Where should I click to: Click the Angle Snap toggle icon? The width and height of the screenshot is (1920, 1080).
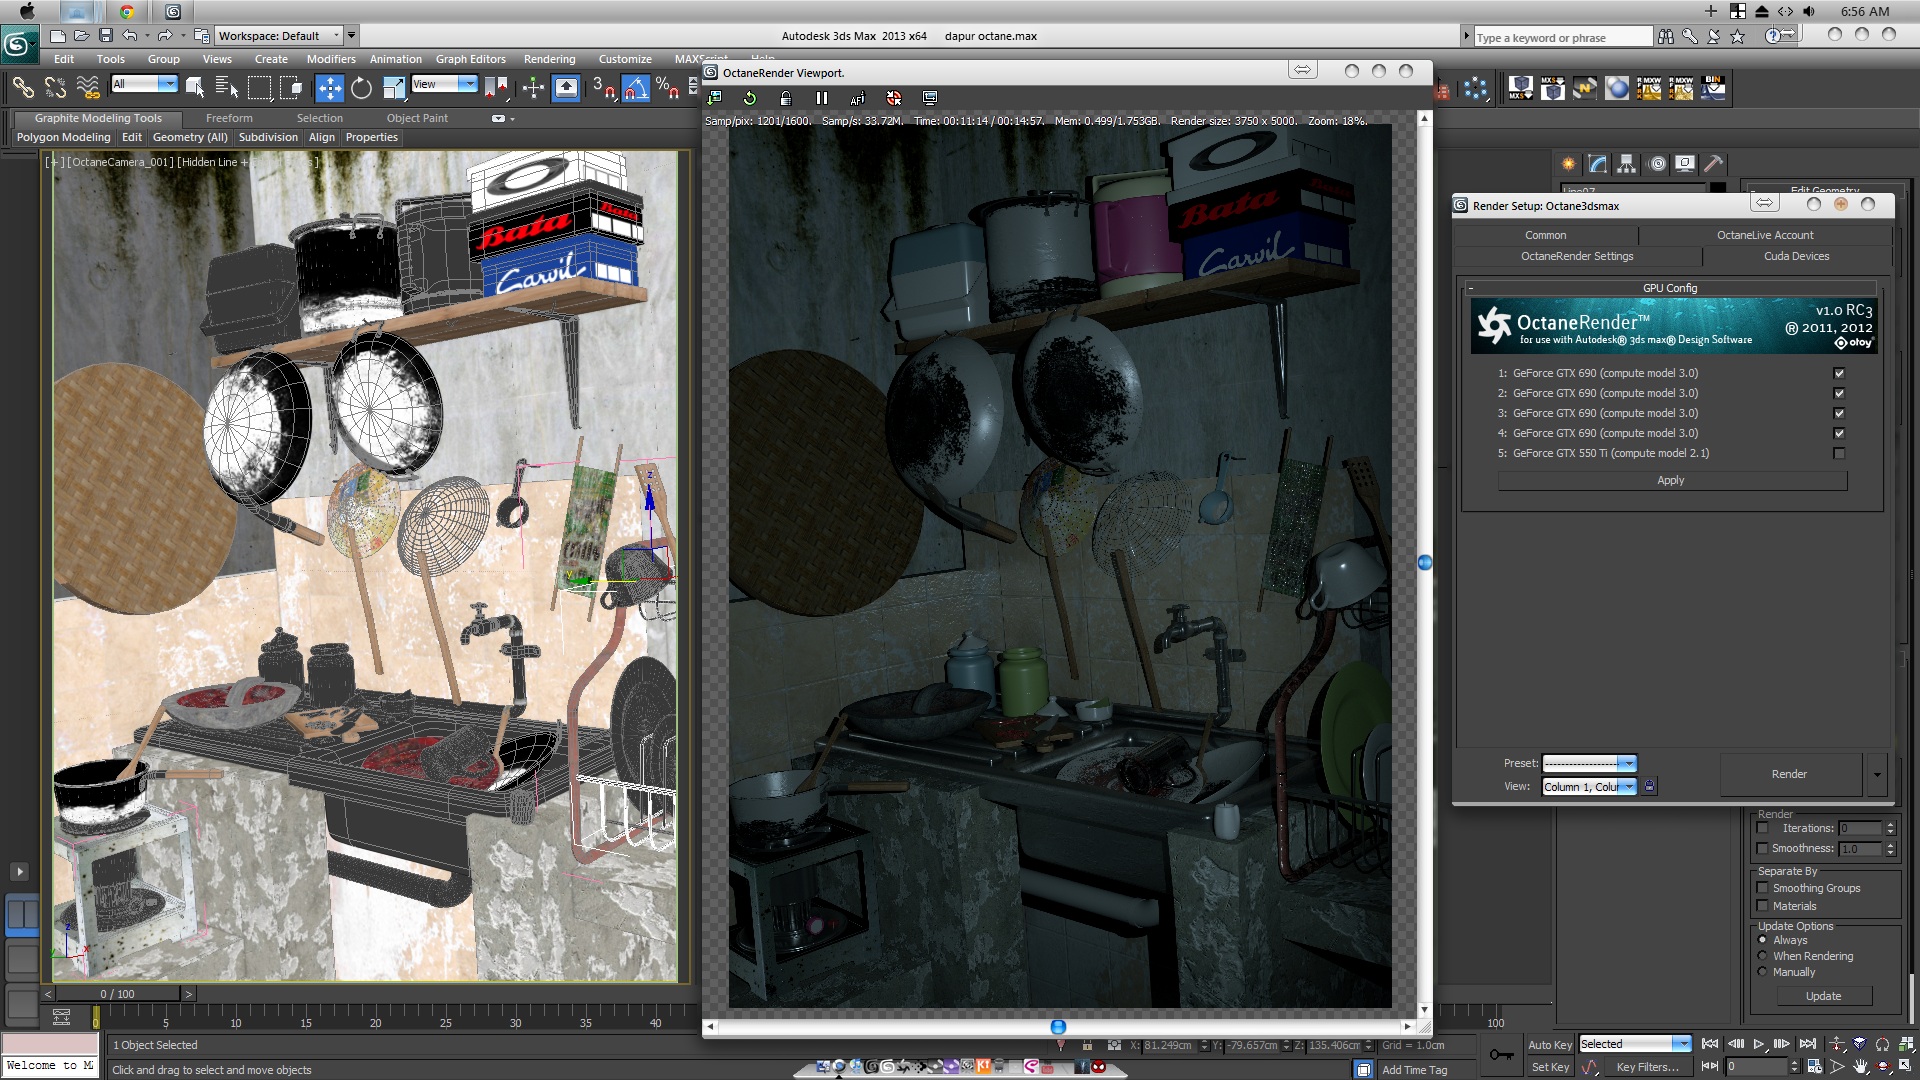(x=636, y=88)
